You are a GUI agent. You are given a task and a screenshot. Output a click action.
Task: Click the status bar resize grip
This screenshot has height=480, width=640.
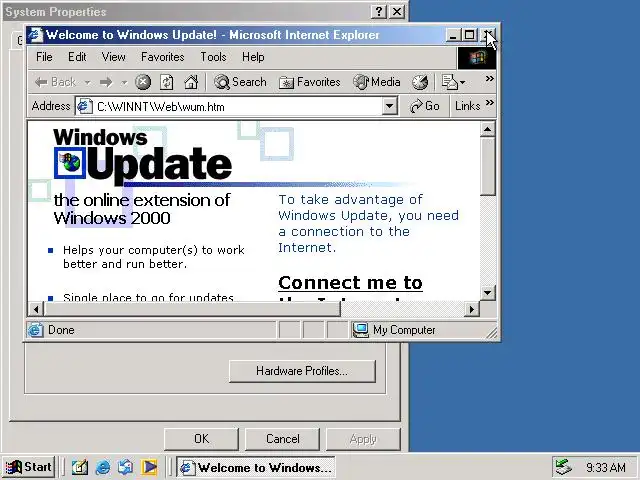[492, 333]
